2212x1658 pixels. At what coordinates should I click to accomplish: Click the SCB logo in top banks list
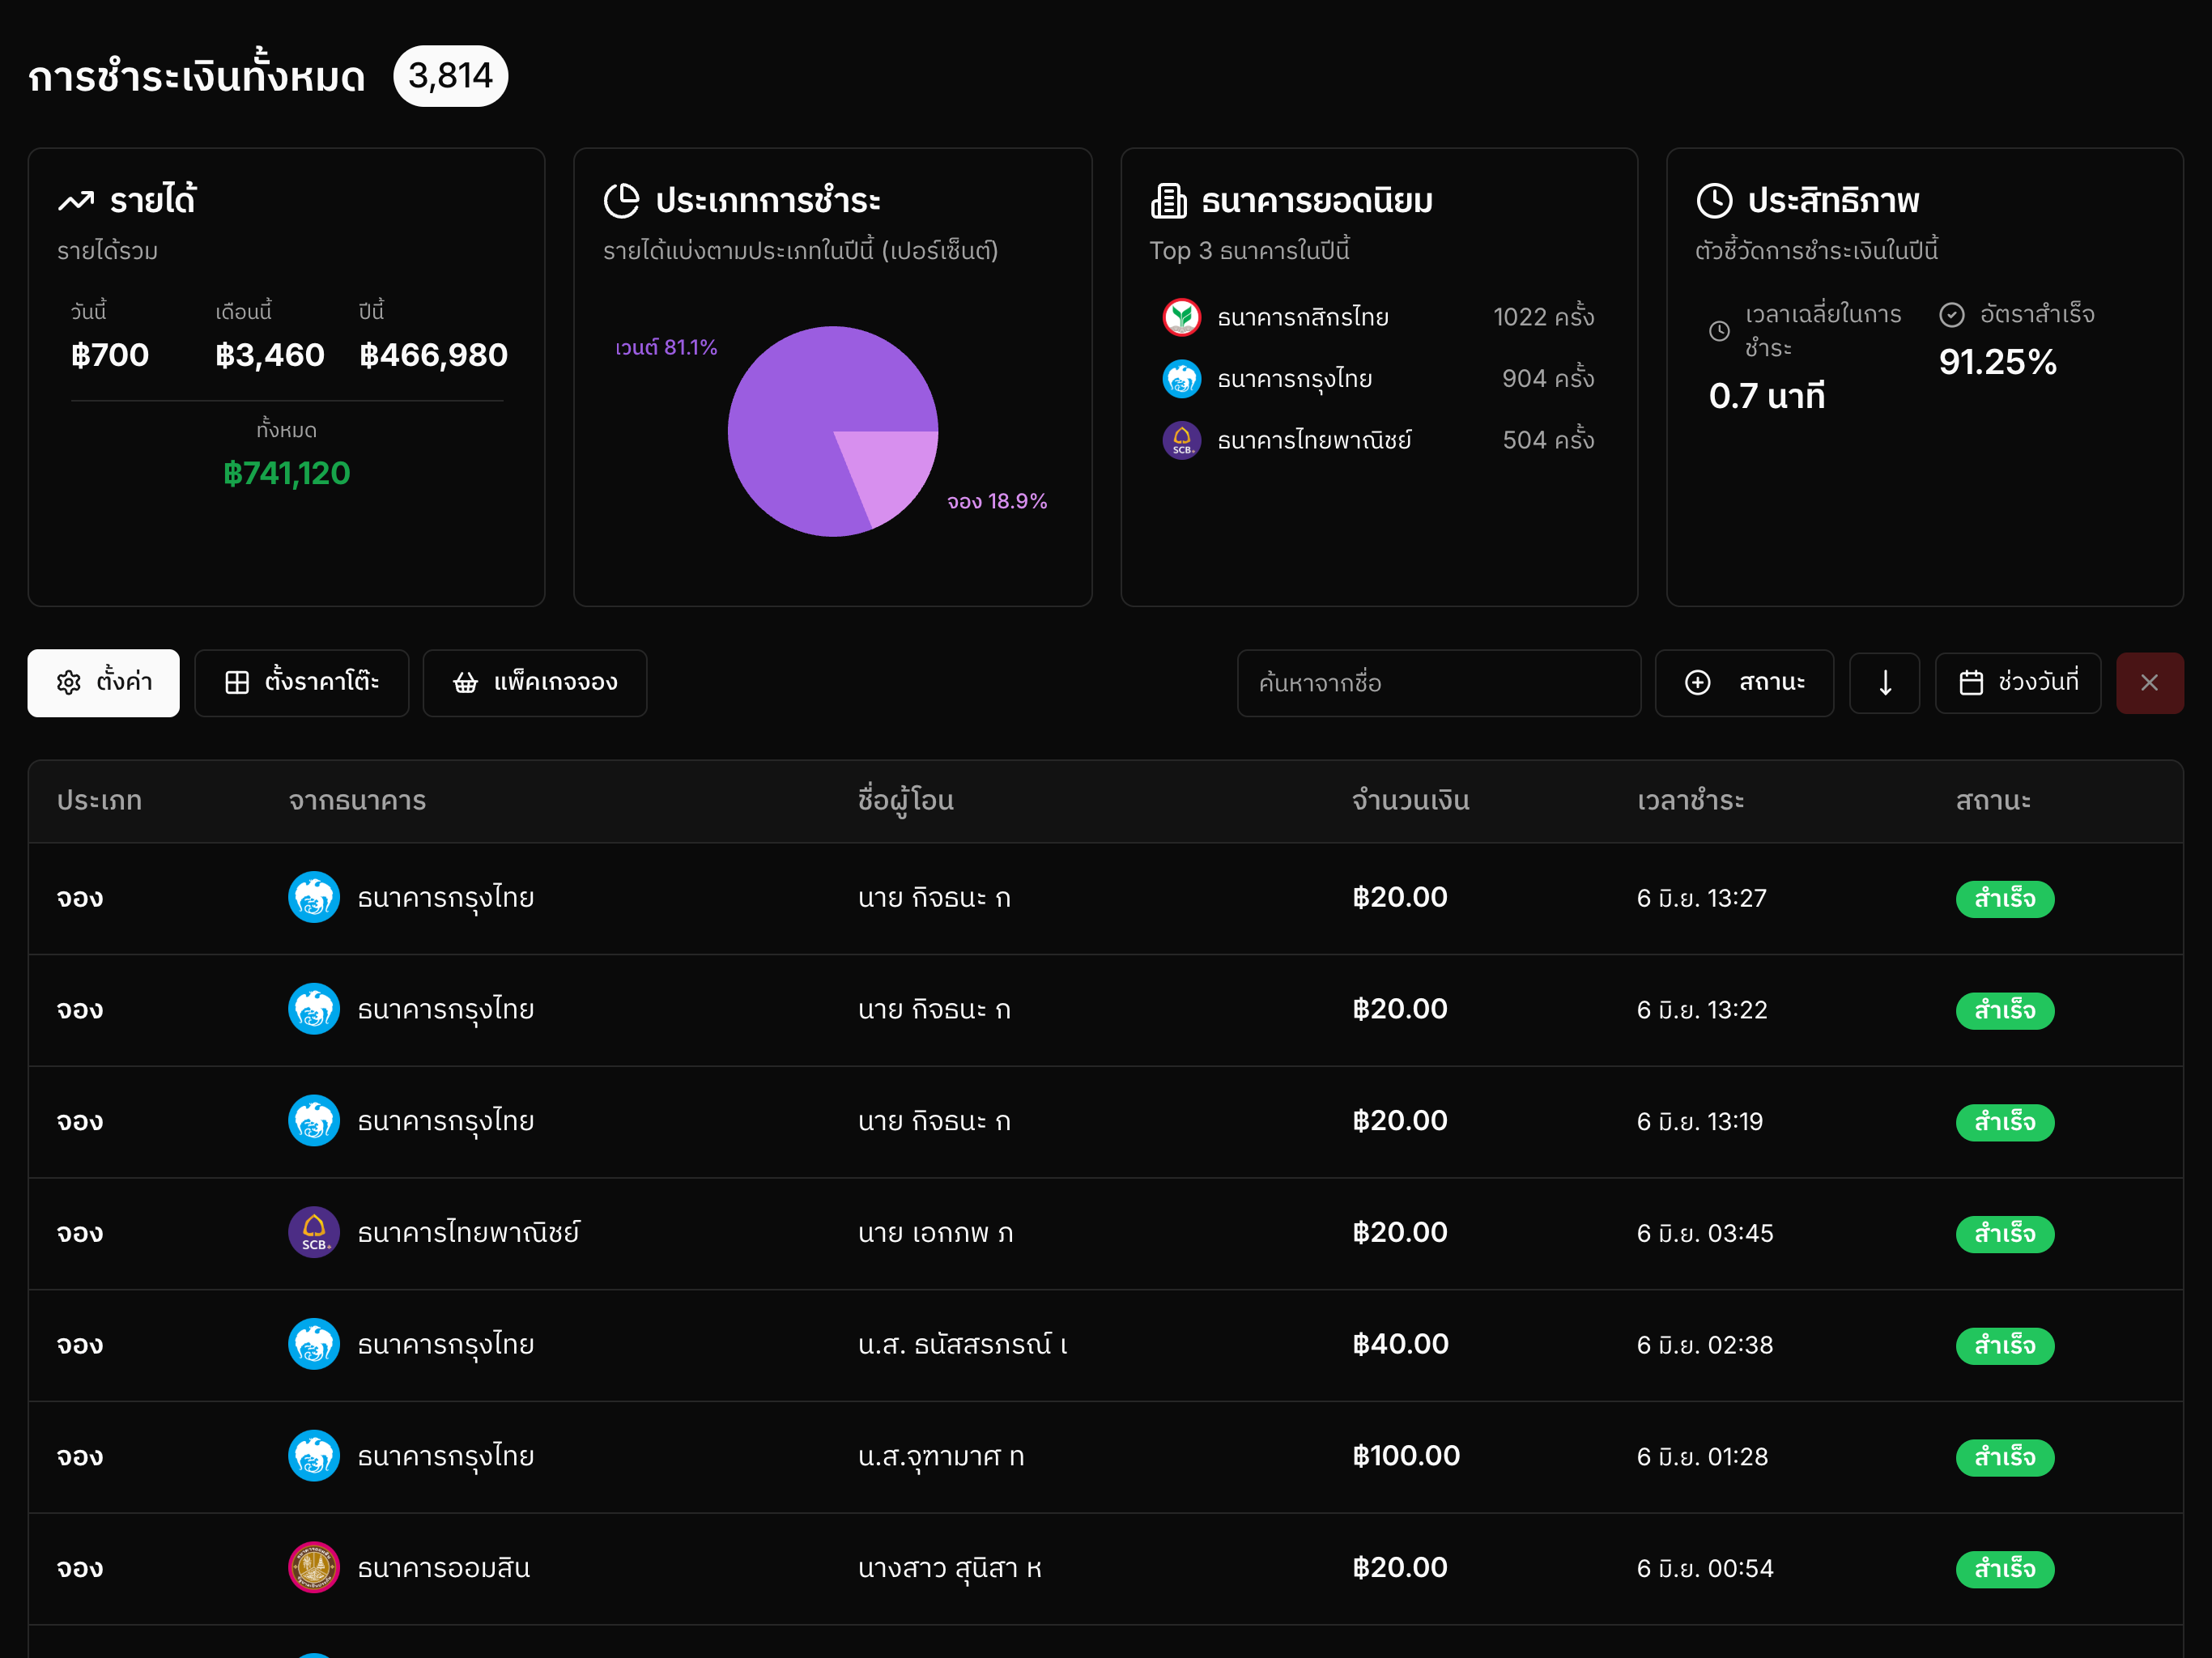coord(1182,440)
